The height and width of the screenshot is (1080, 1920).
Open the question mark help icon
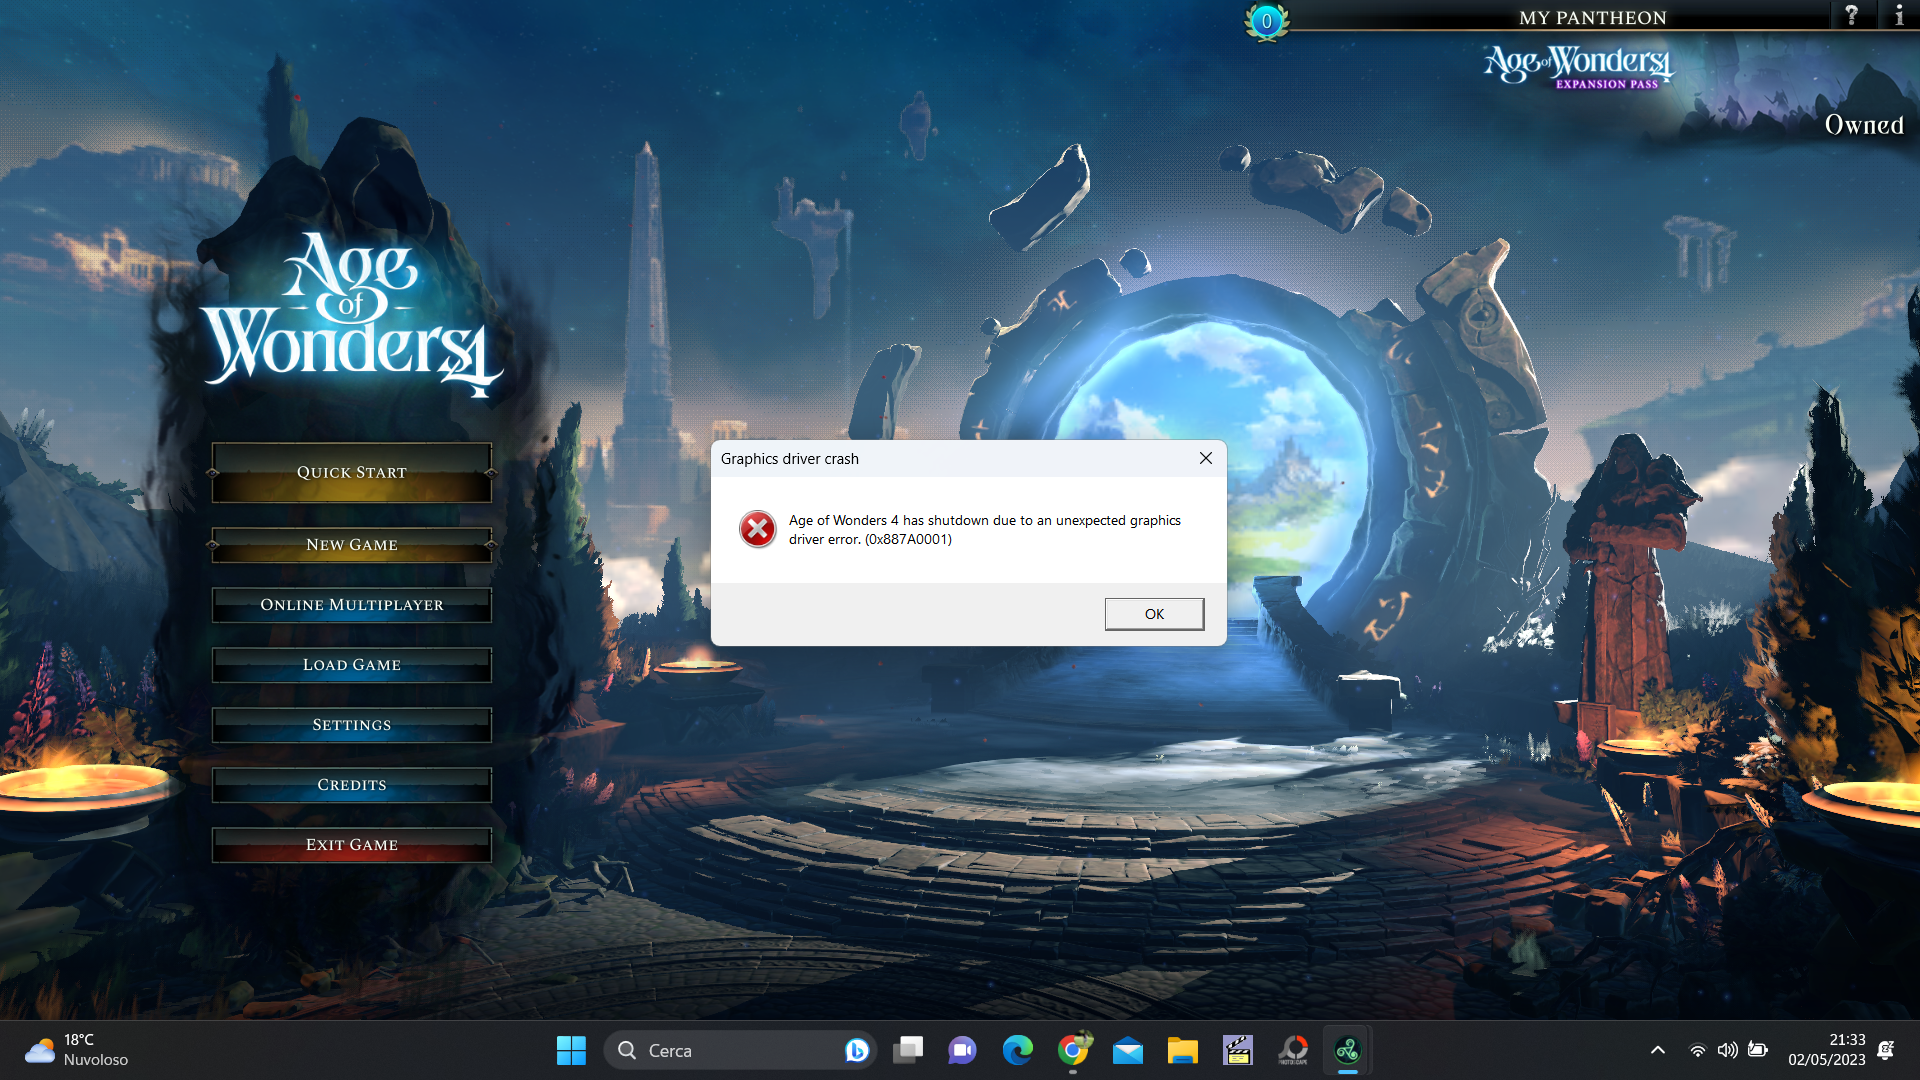pyautogui.click(x=1851, y=15)
